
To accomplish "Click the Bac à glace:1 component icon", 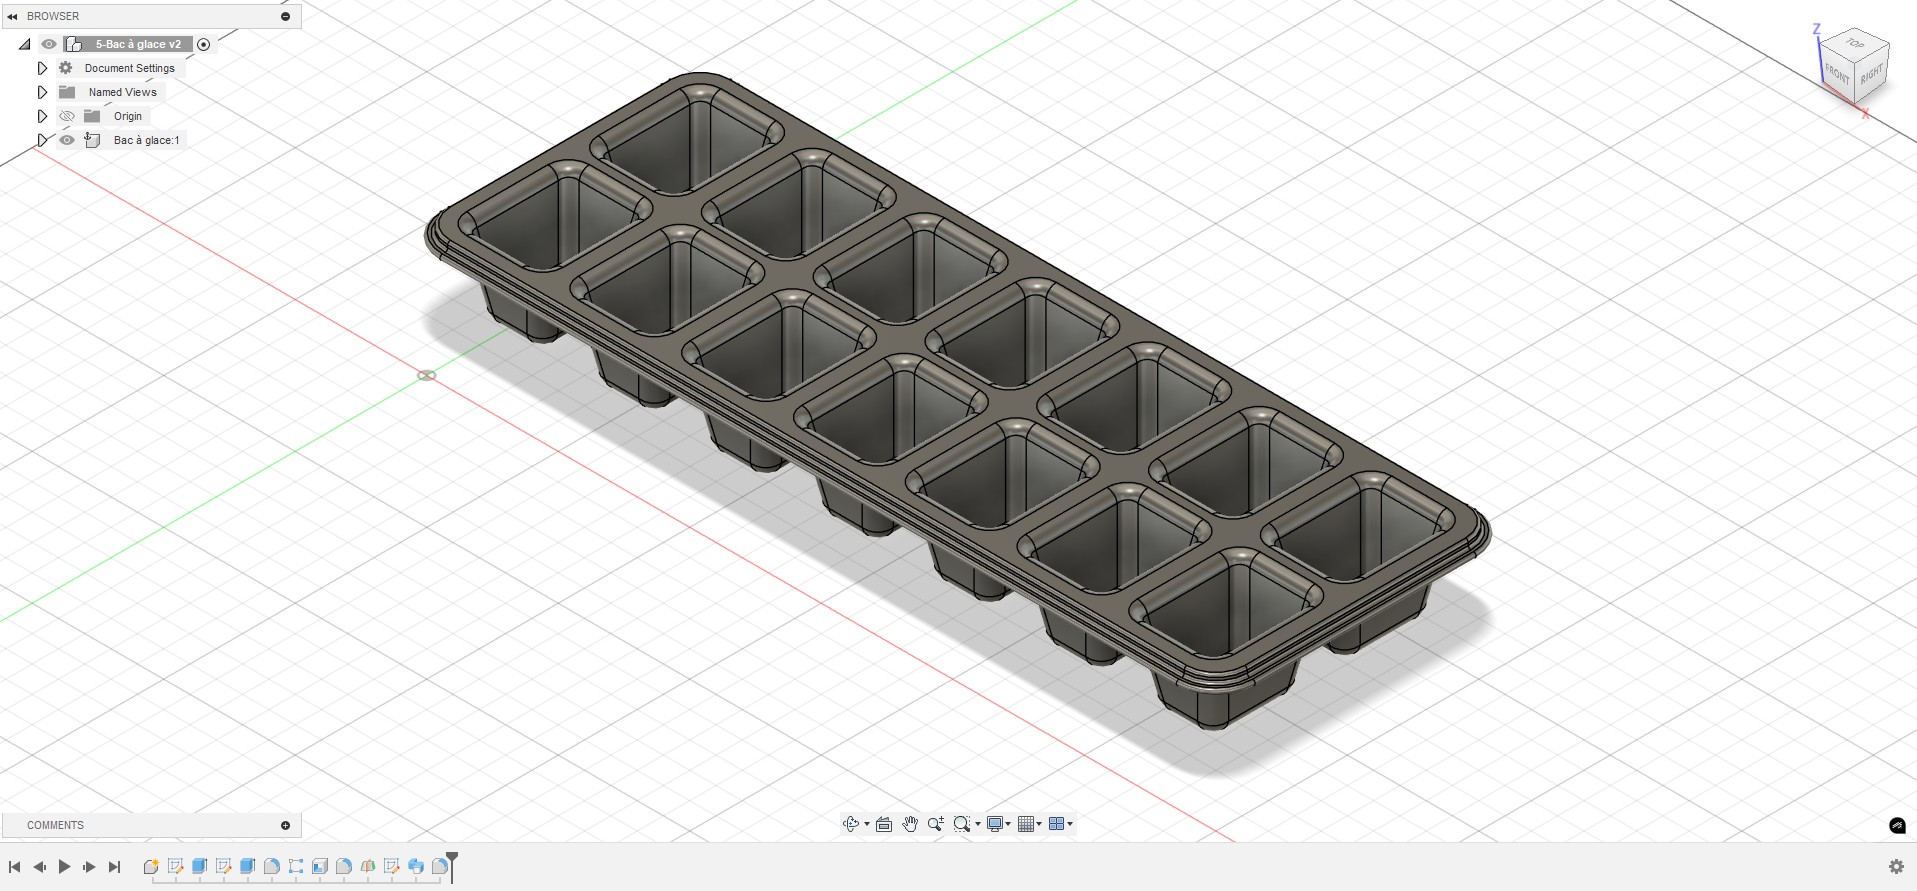I will (x=92, y=140).
